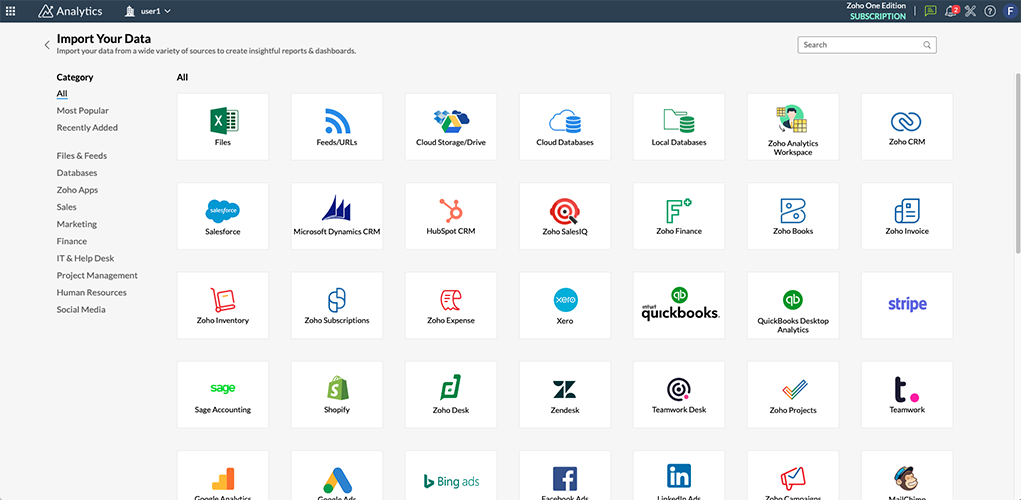Filter by Social Media category

[81, 309]
